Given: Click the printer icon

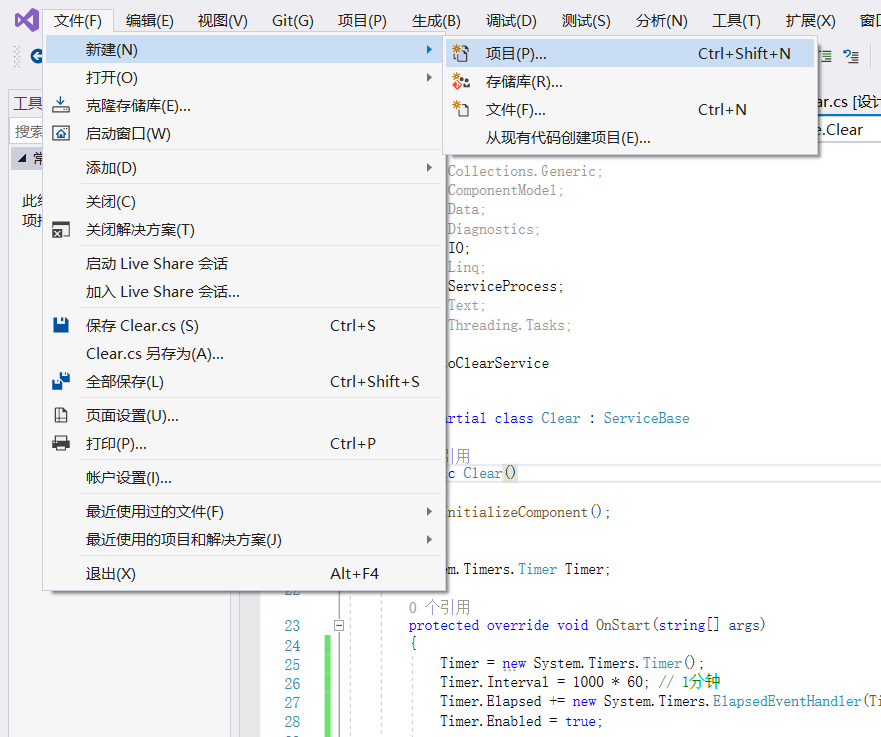Looking at the screenshot, I should click(61, 443).
